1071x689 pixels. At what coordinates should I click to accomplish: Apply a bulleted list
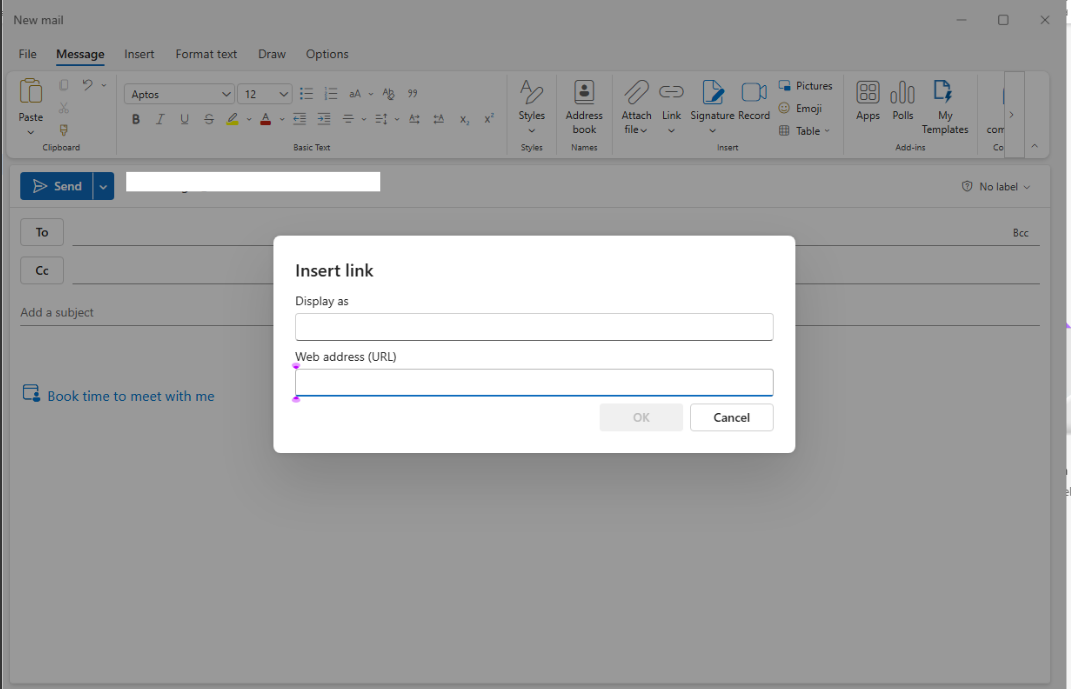[x=306, y=94]
